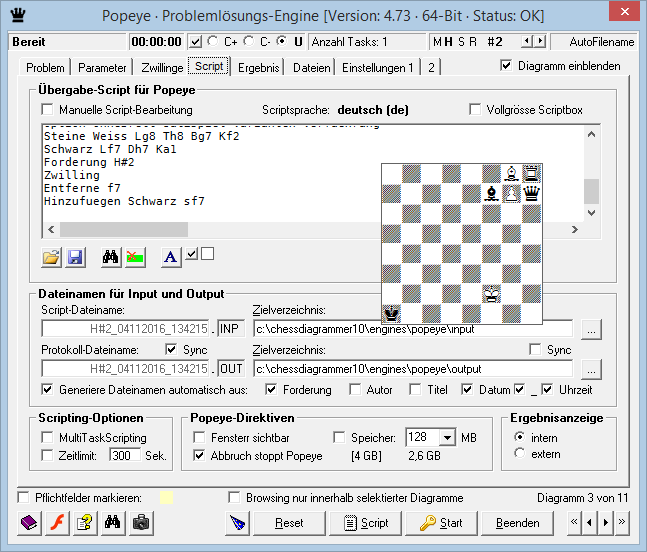This screenshot has width=647, height=552.
Task: Toggle Datum filename checkbox
Action: pos(467,389)
